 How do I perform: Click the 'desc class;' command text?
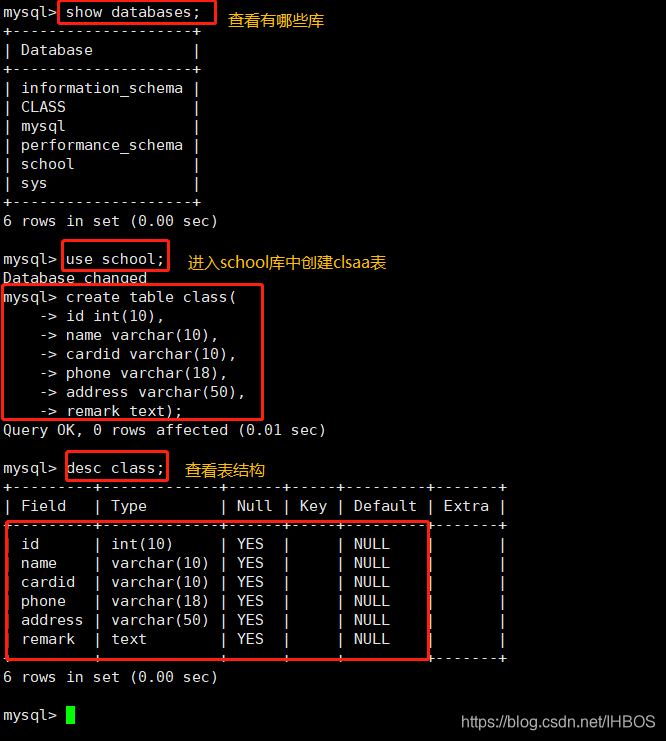click(116, 468)
